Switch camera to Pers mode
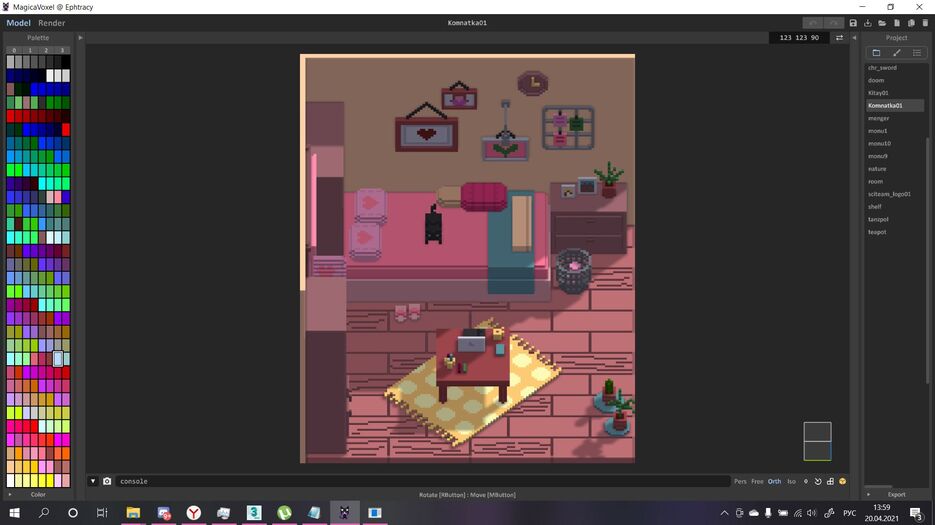The image size is (935, 525). (740, 481)
